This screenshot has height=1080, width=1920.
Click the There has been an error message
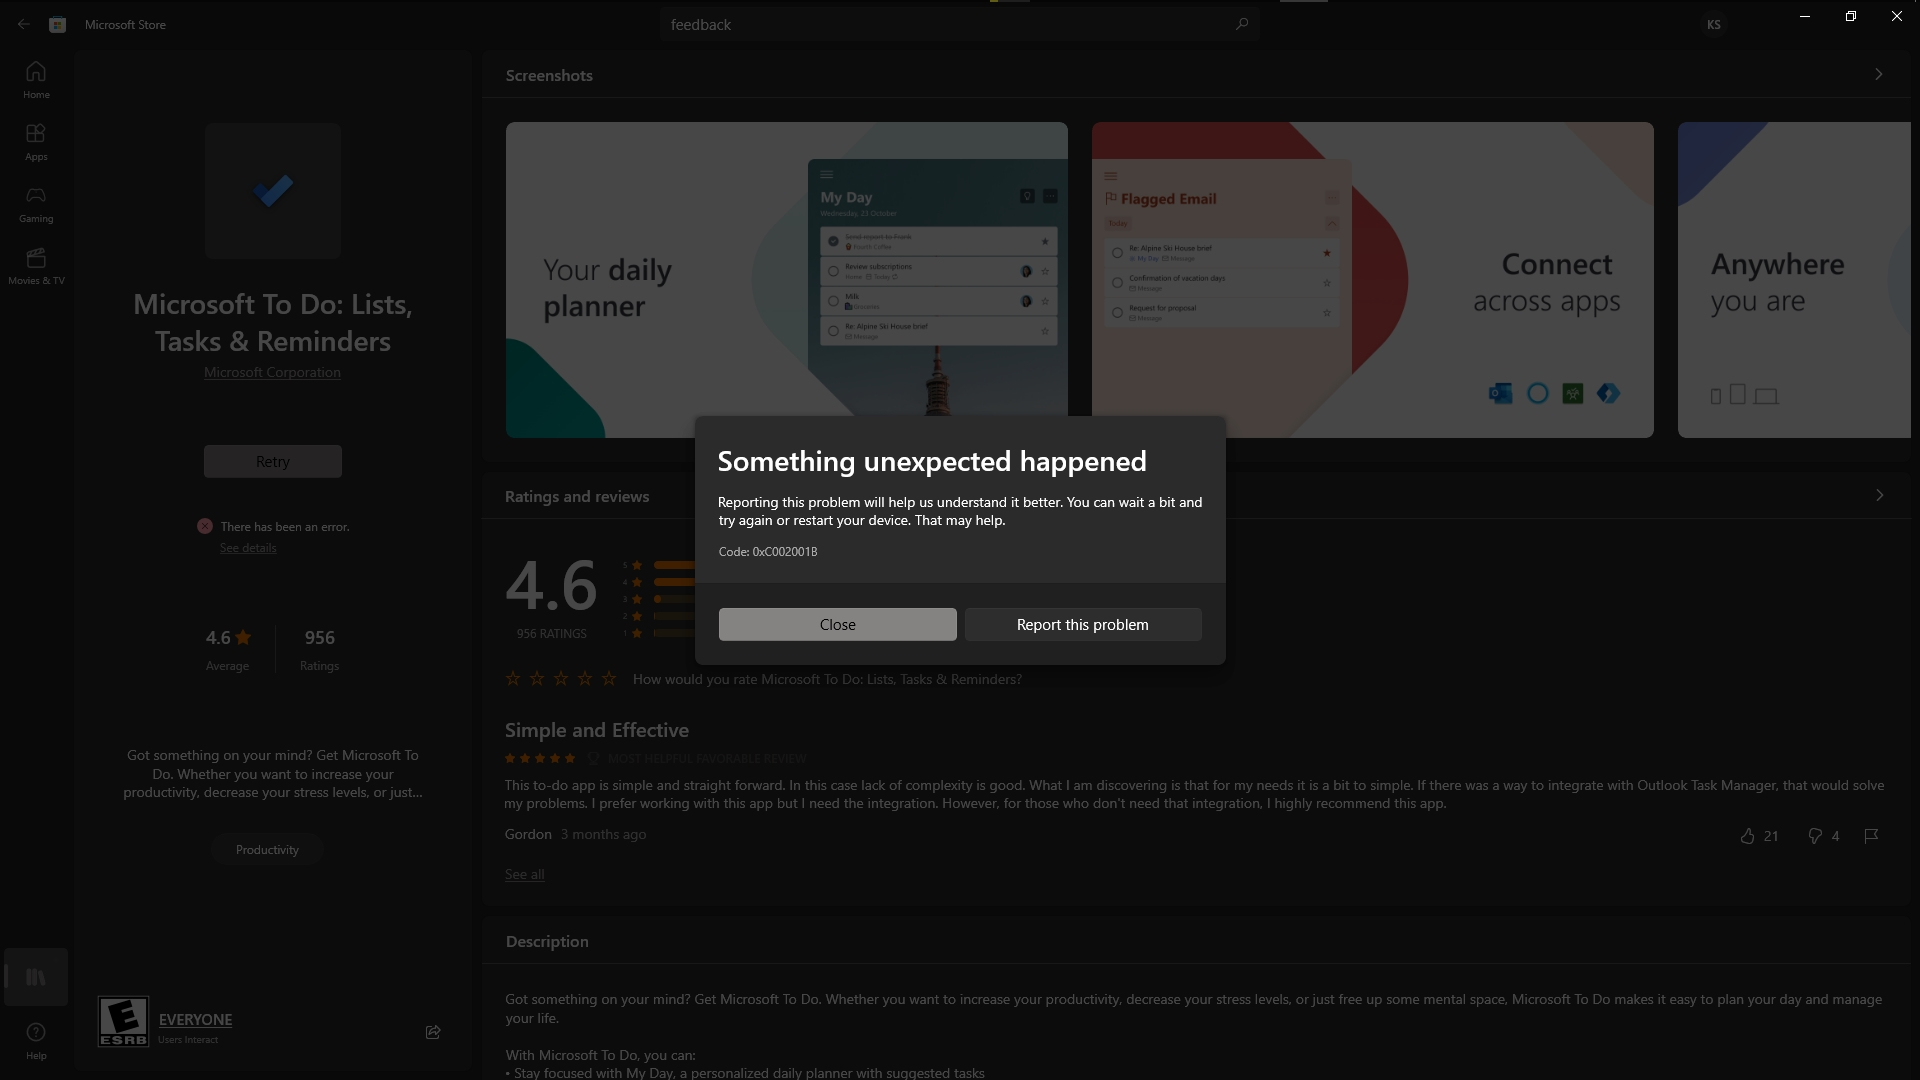[285, 526]
